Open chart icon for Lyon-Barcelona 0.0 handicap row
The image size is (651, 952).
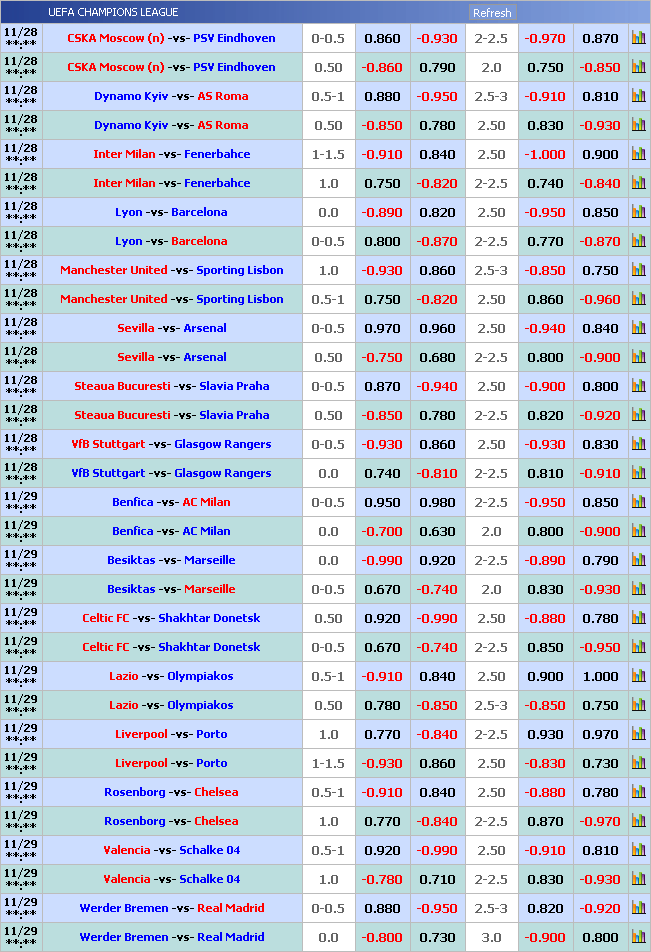tap(638, 212)
